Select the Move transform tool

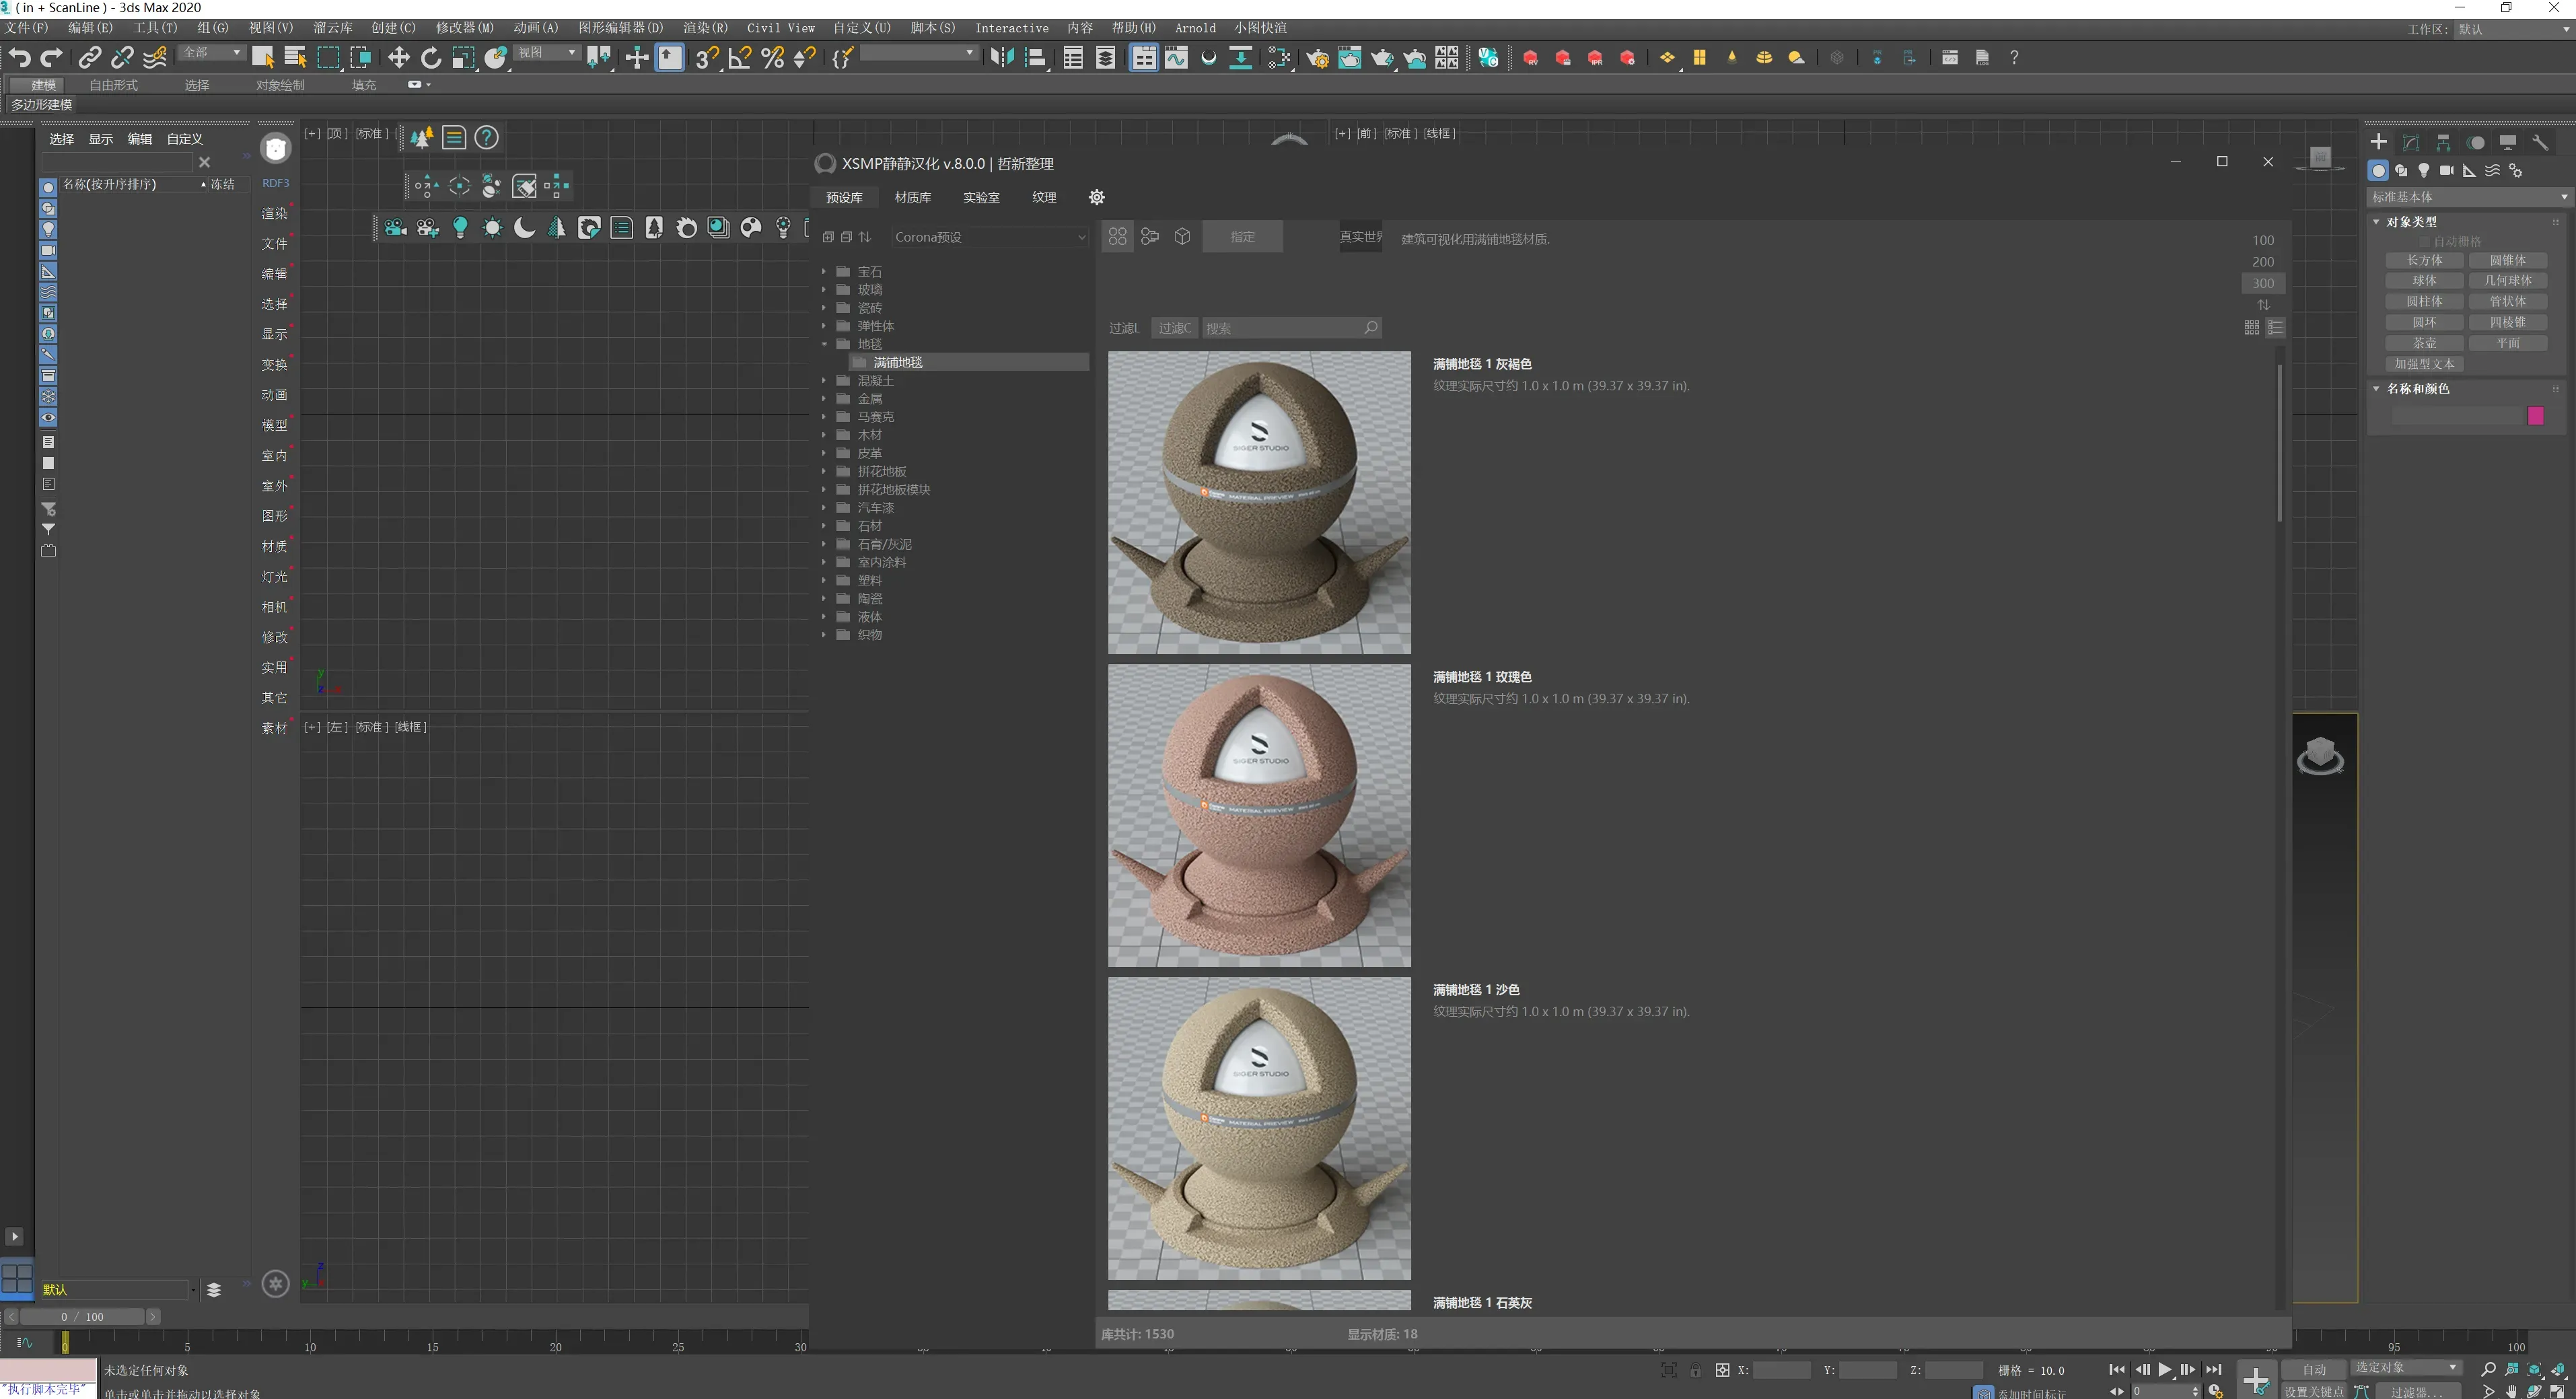click(398, 58)
